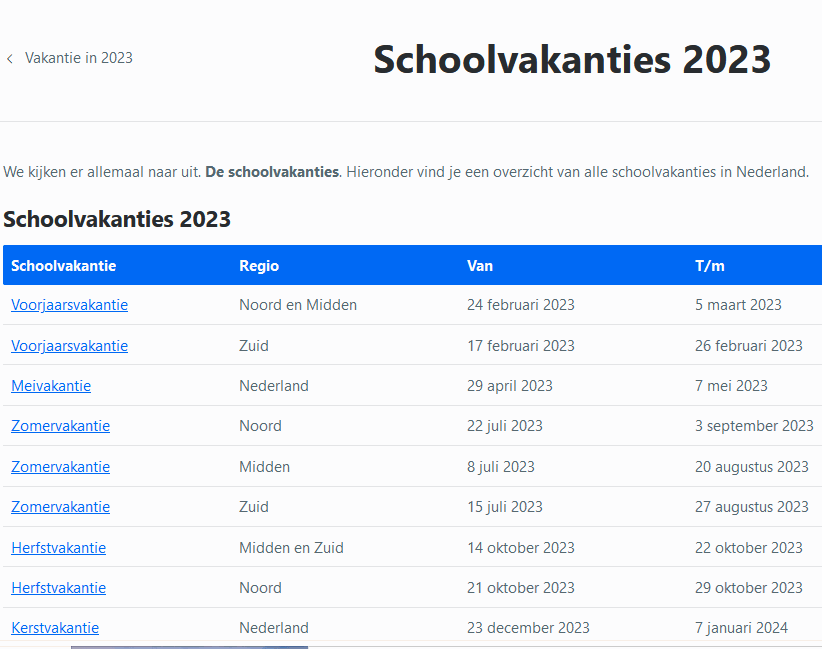Click the T/m column header
Viewport: 822px width, 649px height.
710,266
